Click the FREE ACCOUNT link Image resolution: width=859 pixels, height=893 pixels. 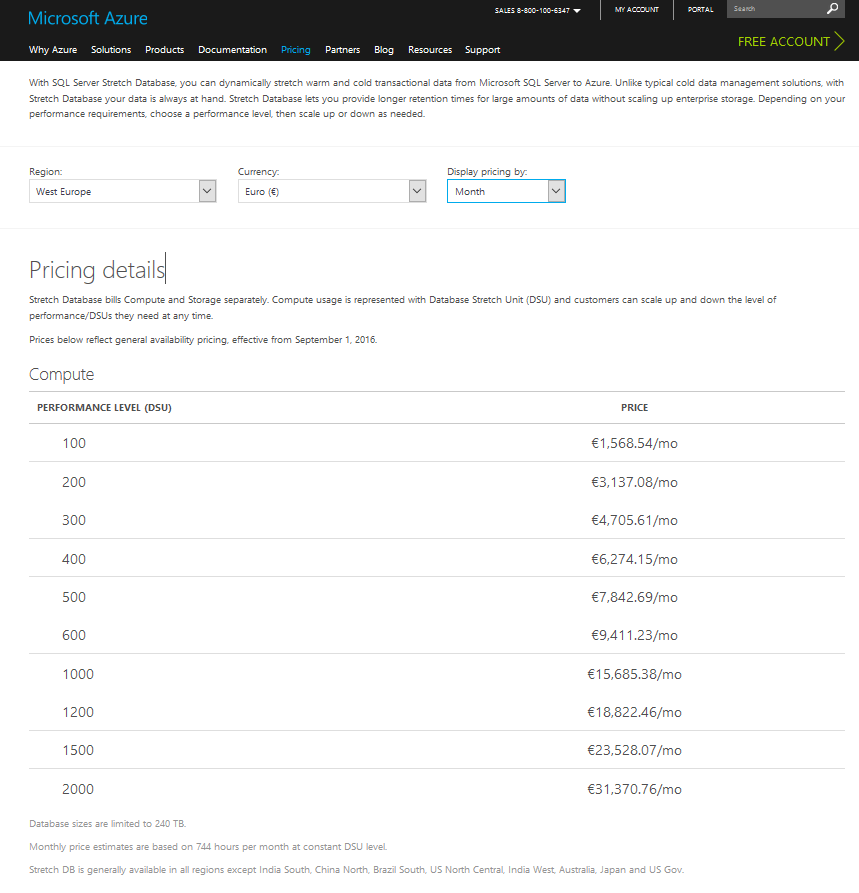(x=784, y=42)
